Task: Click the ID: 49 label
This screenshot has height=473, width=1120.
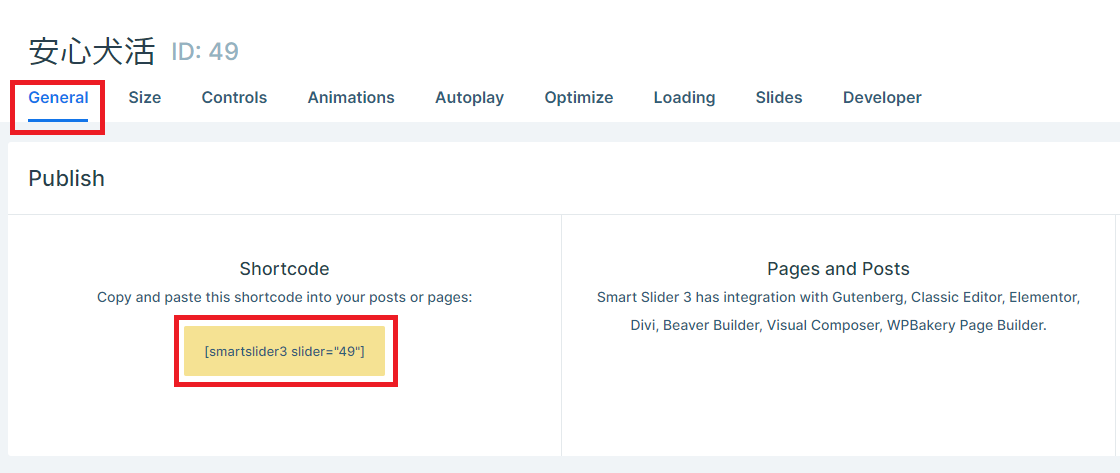Action: point(205,52)
